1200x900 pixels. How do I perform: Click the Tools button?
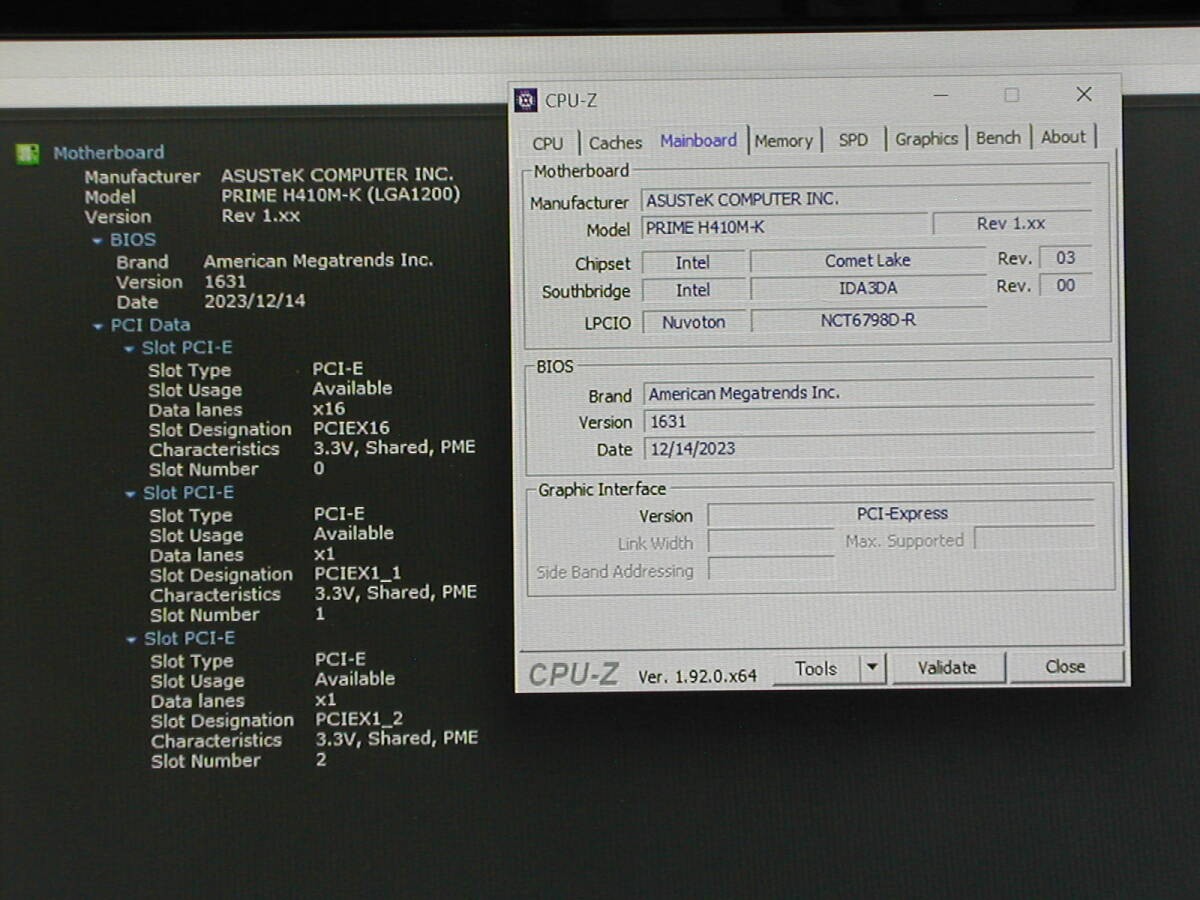(x=816, y=669)
